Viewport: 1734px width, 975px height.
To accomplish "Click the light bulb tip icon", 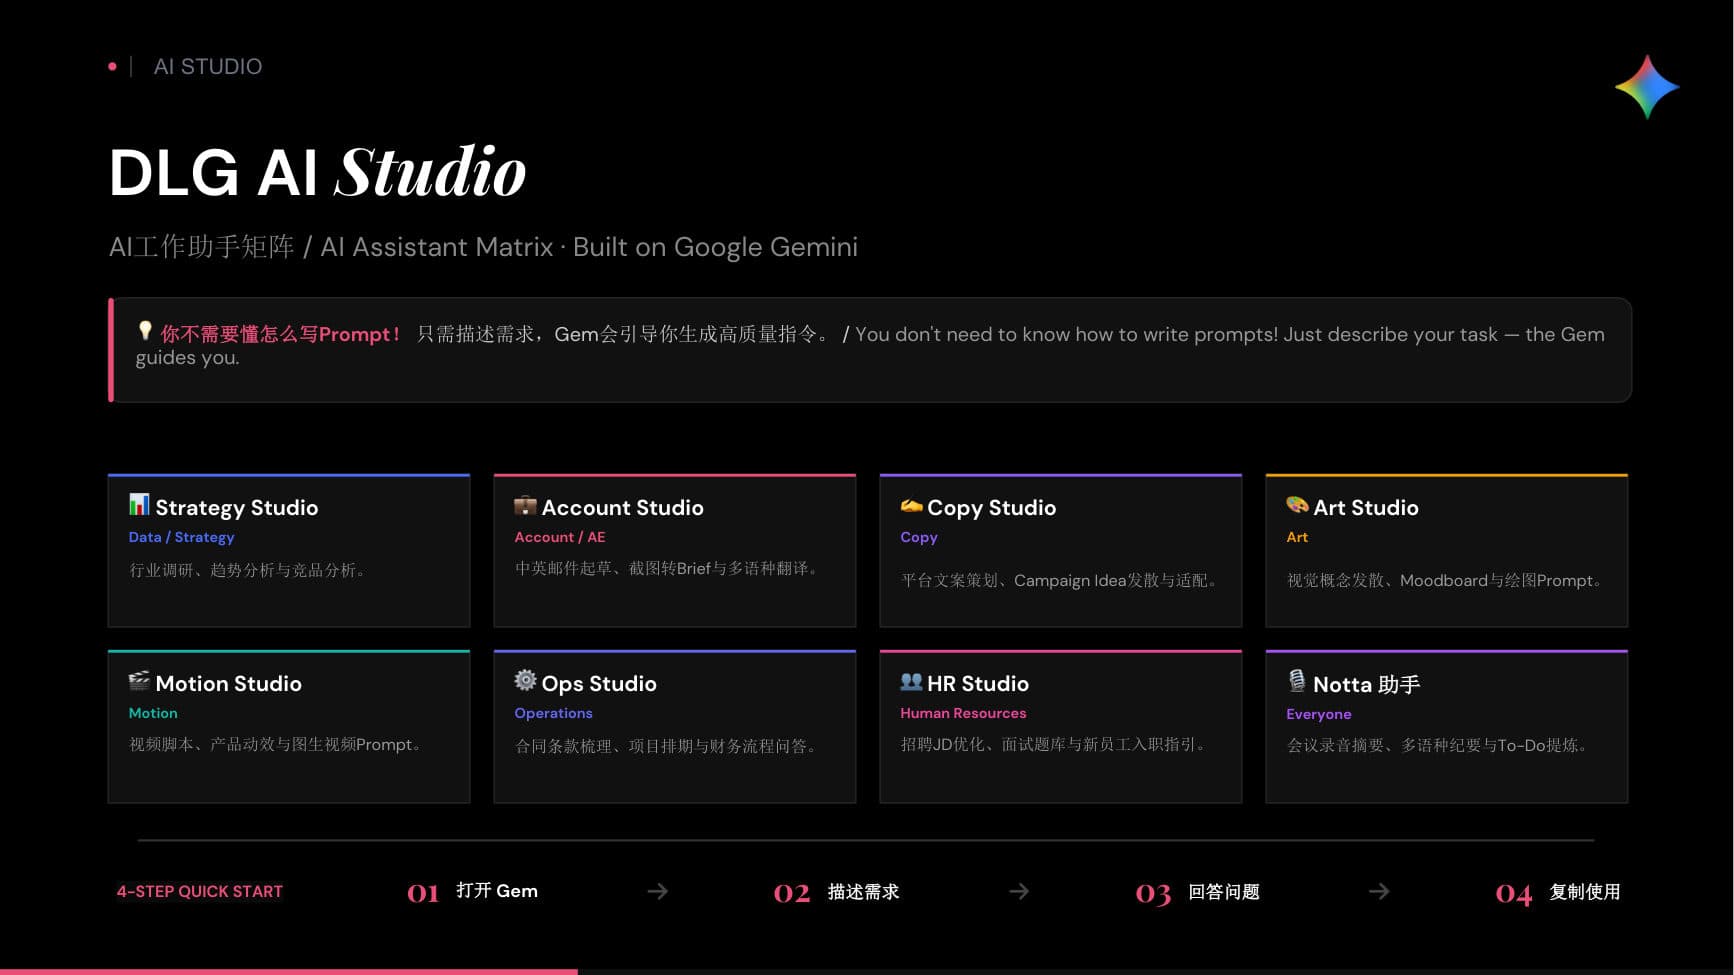I will pos(145,331).
